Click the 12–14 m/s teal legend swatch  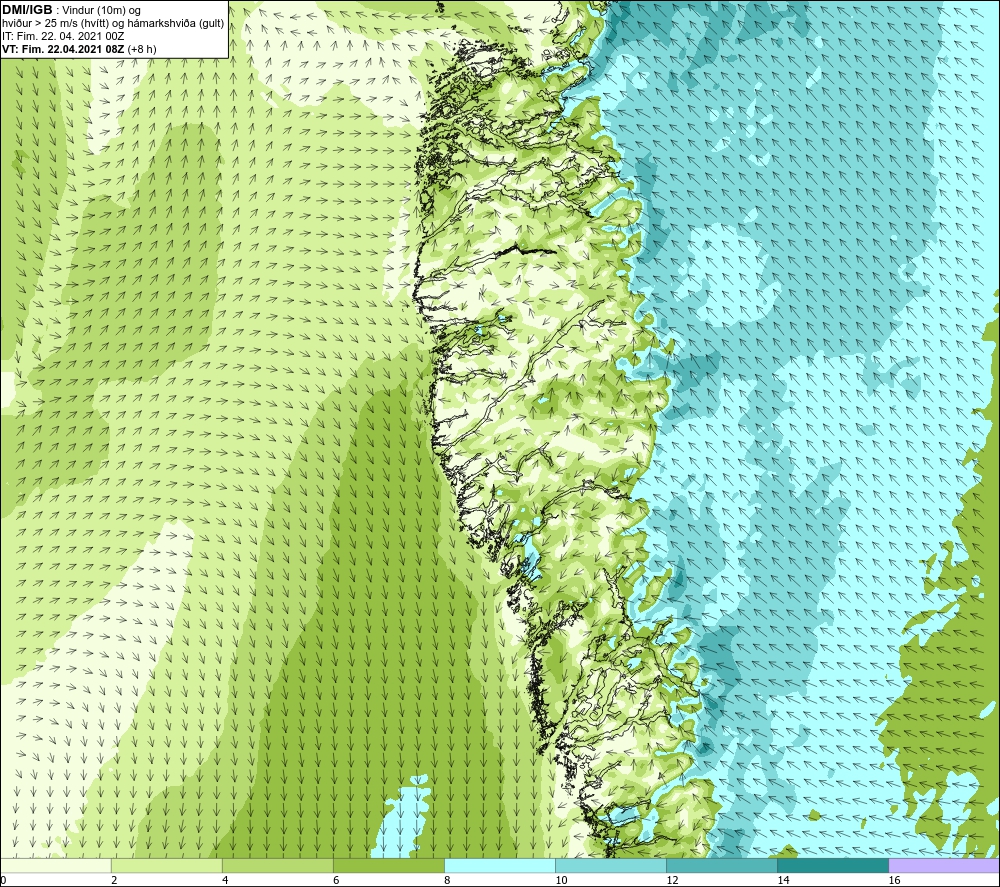722,865
